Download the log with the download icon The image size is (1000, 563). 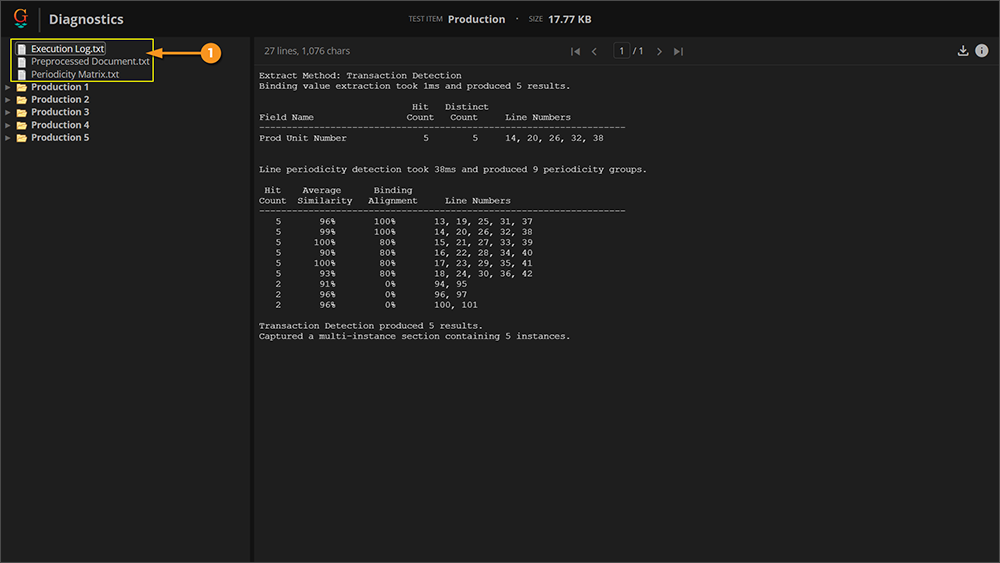pyautogui.click(x=963, y=51)
